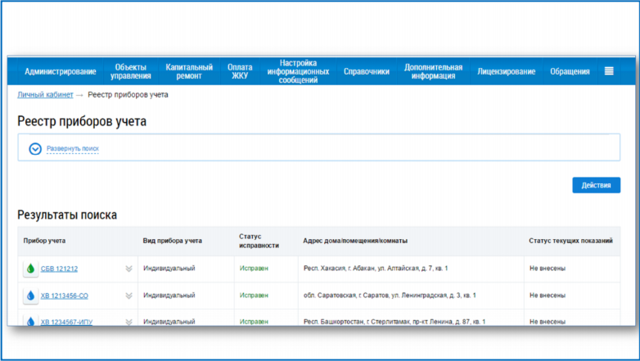Click the Статус текущих показаний column header
Screen dimensions: 640x361
point(571,241)
